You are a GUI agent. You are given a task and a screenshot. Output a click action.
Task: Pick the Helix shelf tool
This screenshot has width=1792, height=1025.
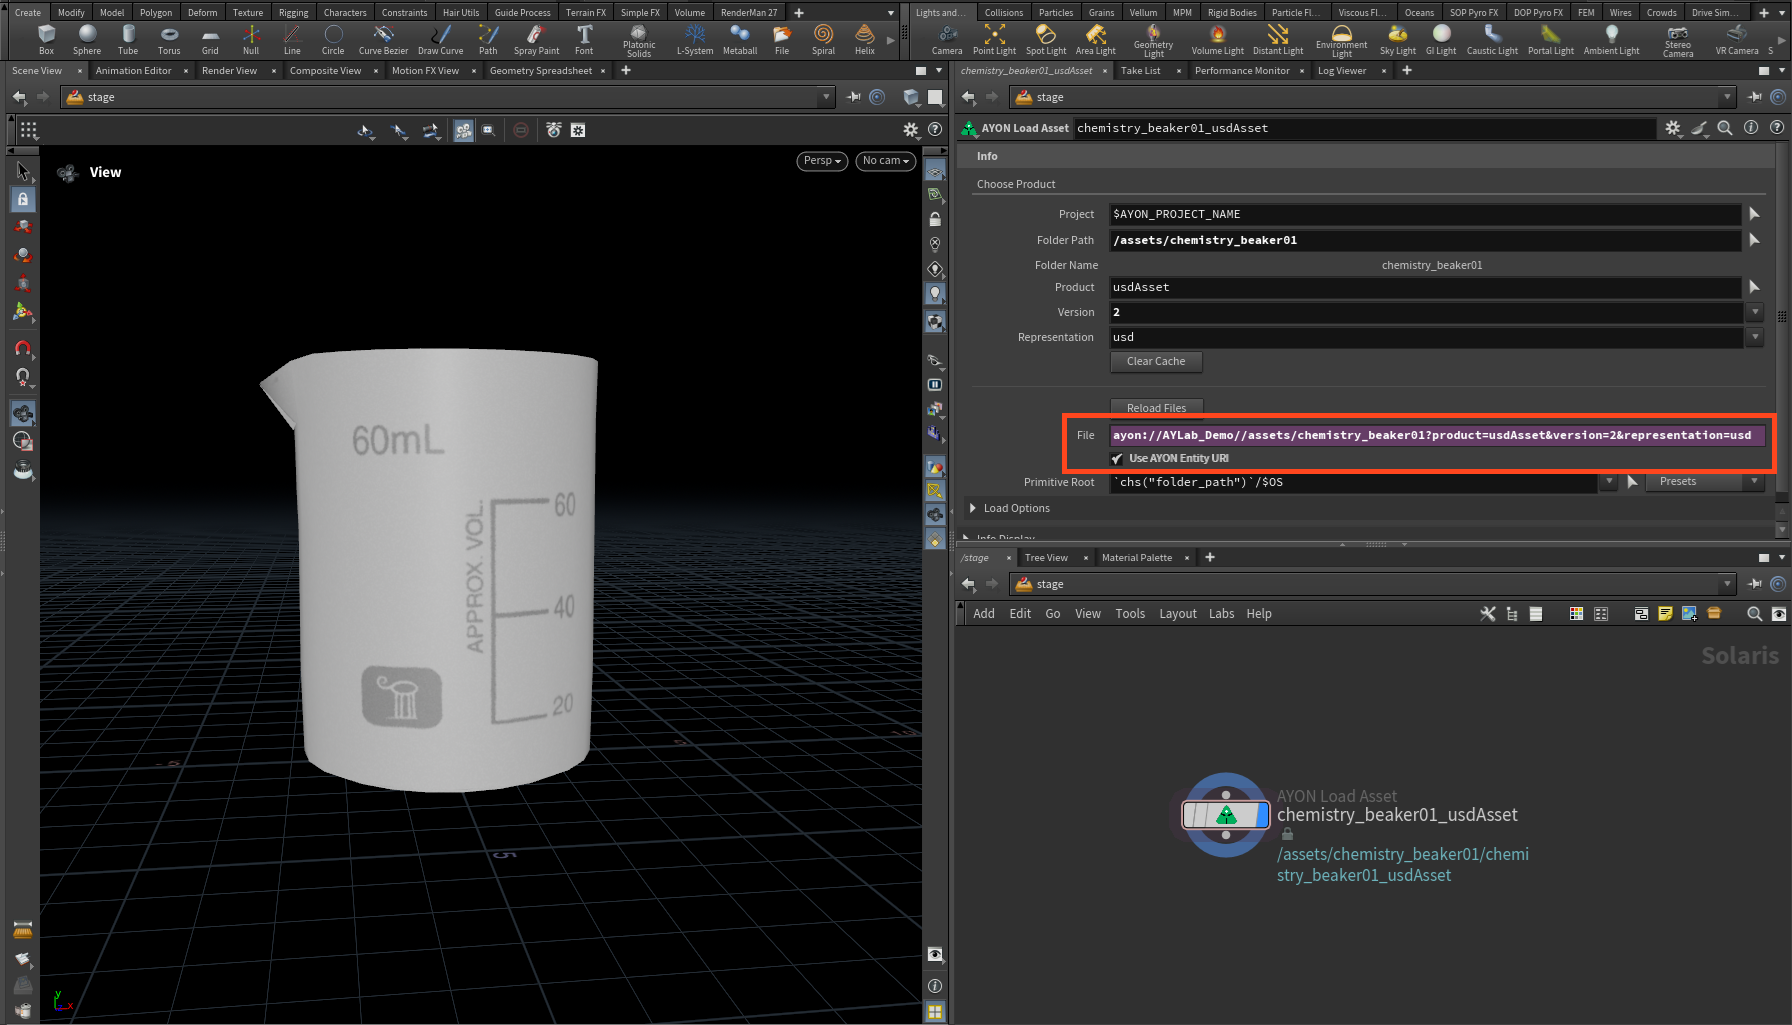click(865, 40)
